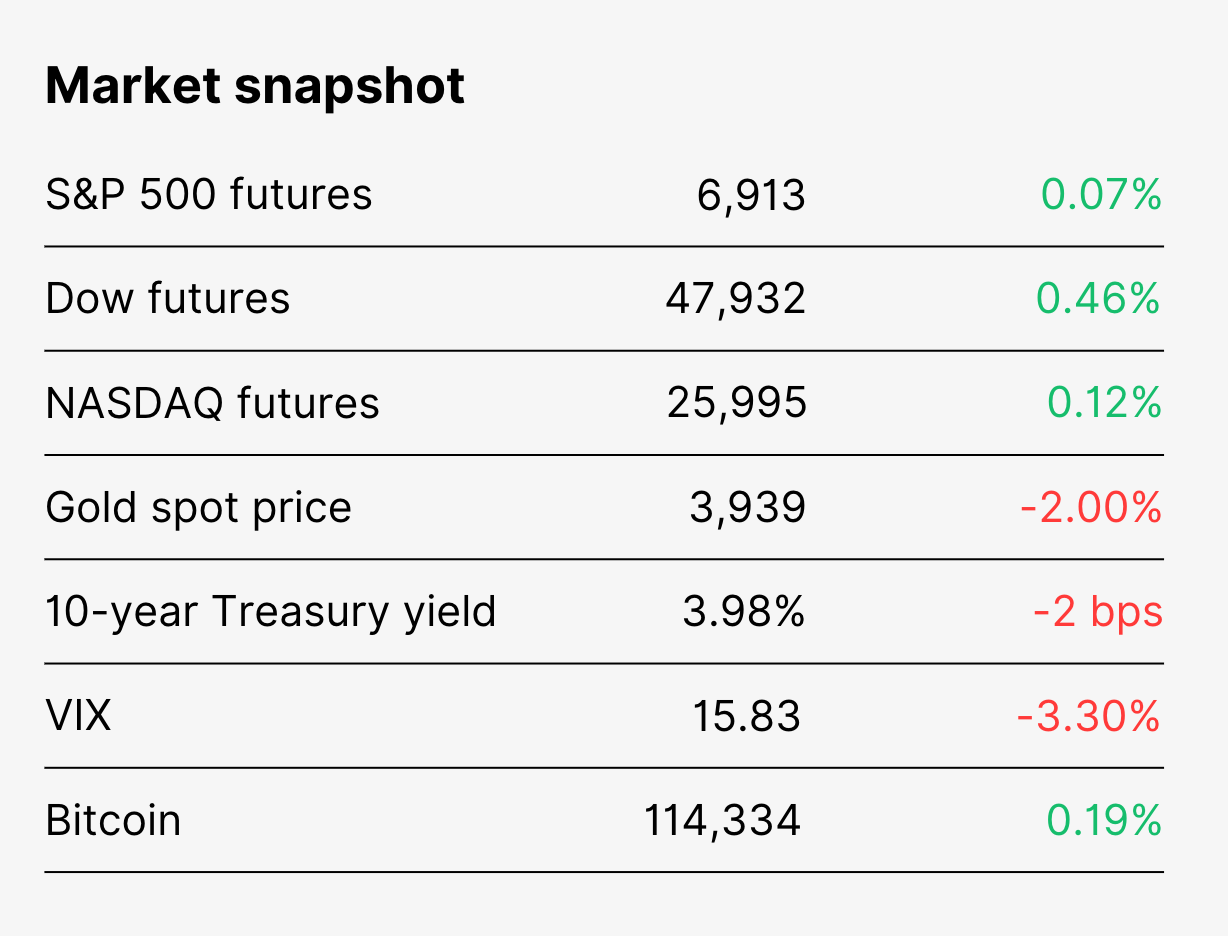Click the Bitcoin price 114,334
Screen dimensions: 1228x936
(x=723, y=821)
